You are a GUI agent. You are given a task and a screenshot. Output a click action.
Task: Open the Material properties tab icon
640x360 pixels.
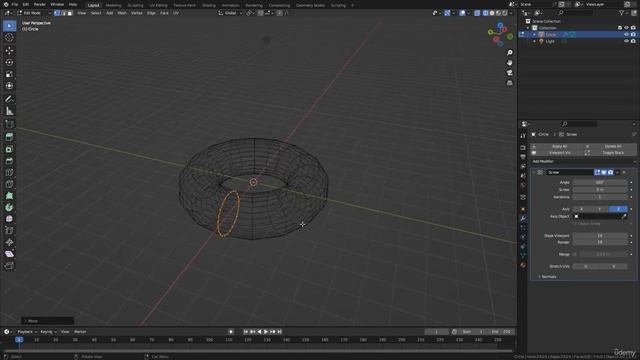click(x=523, y=265)
